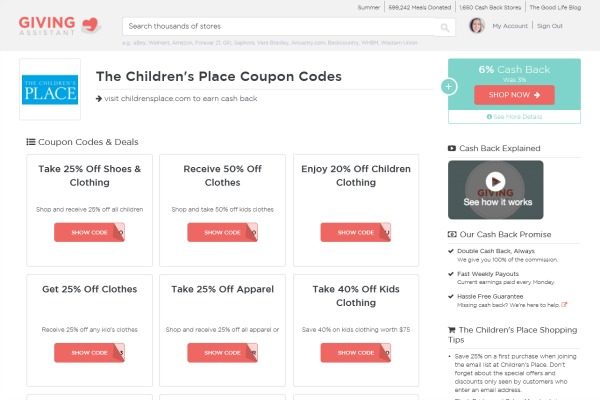
Task: Show code for Take 25% Off Shoes & Clothing
Action: tap(90, 232)
